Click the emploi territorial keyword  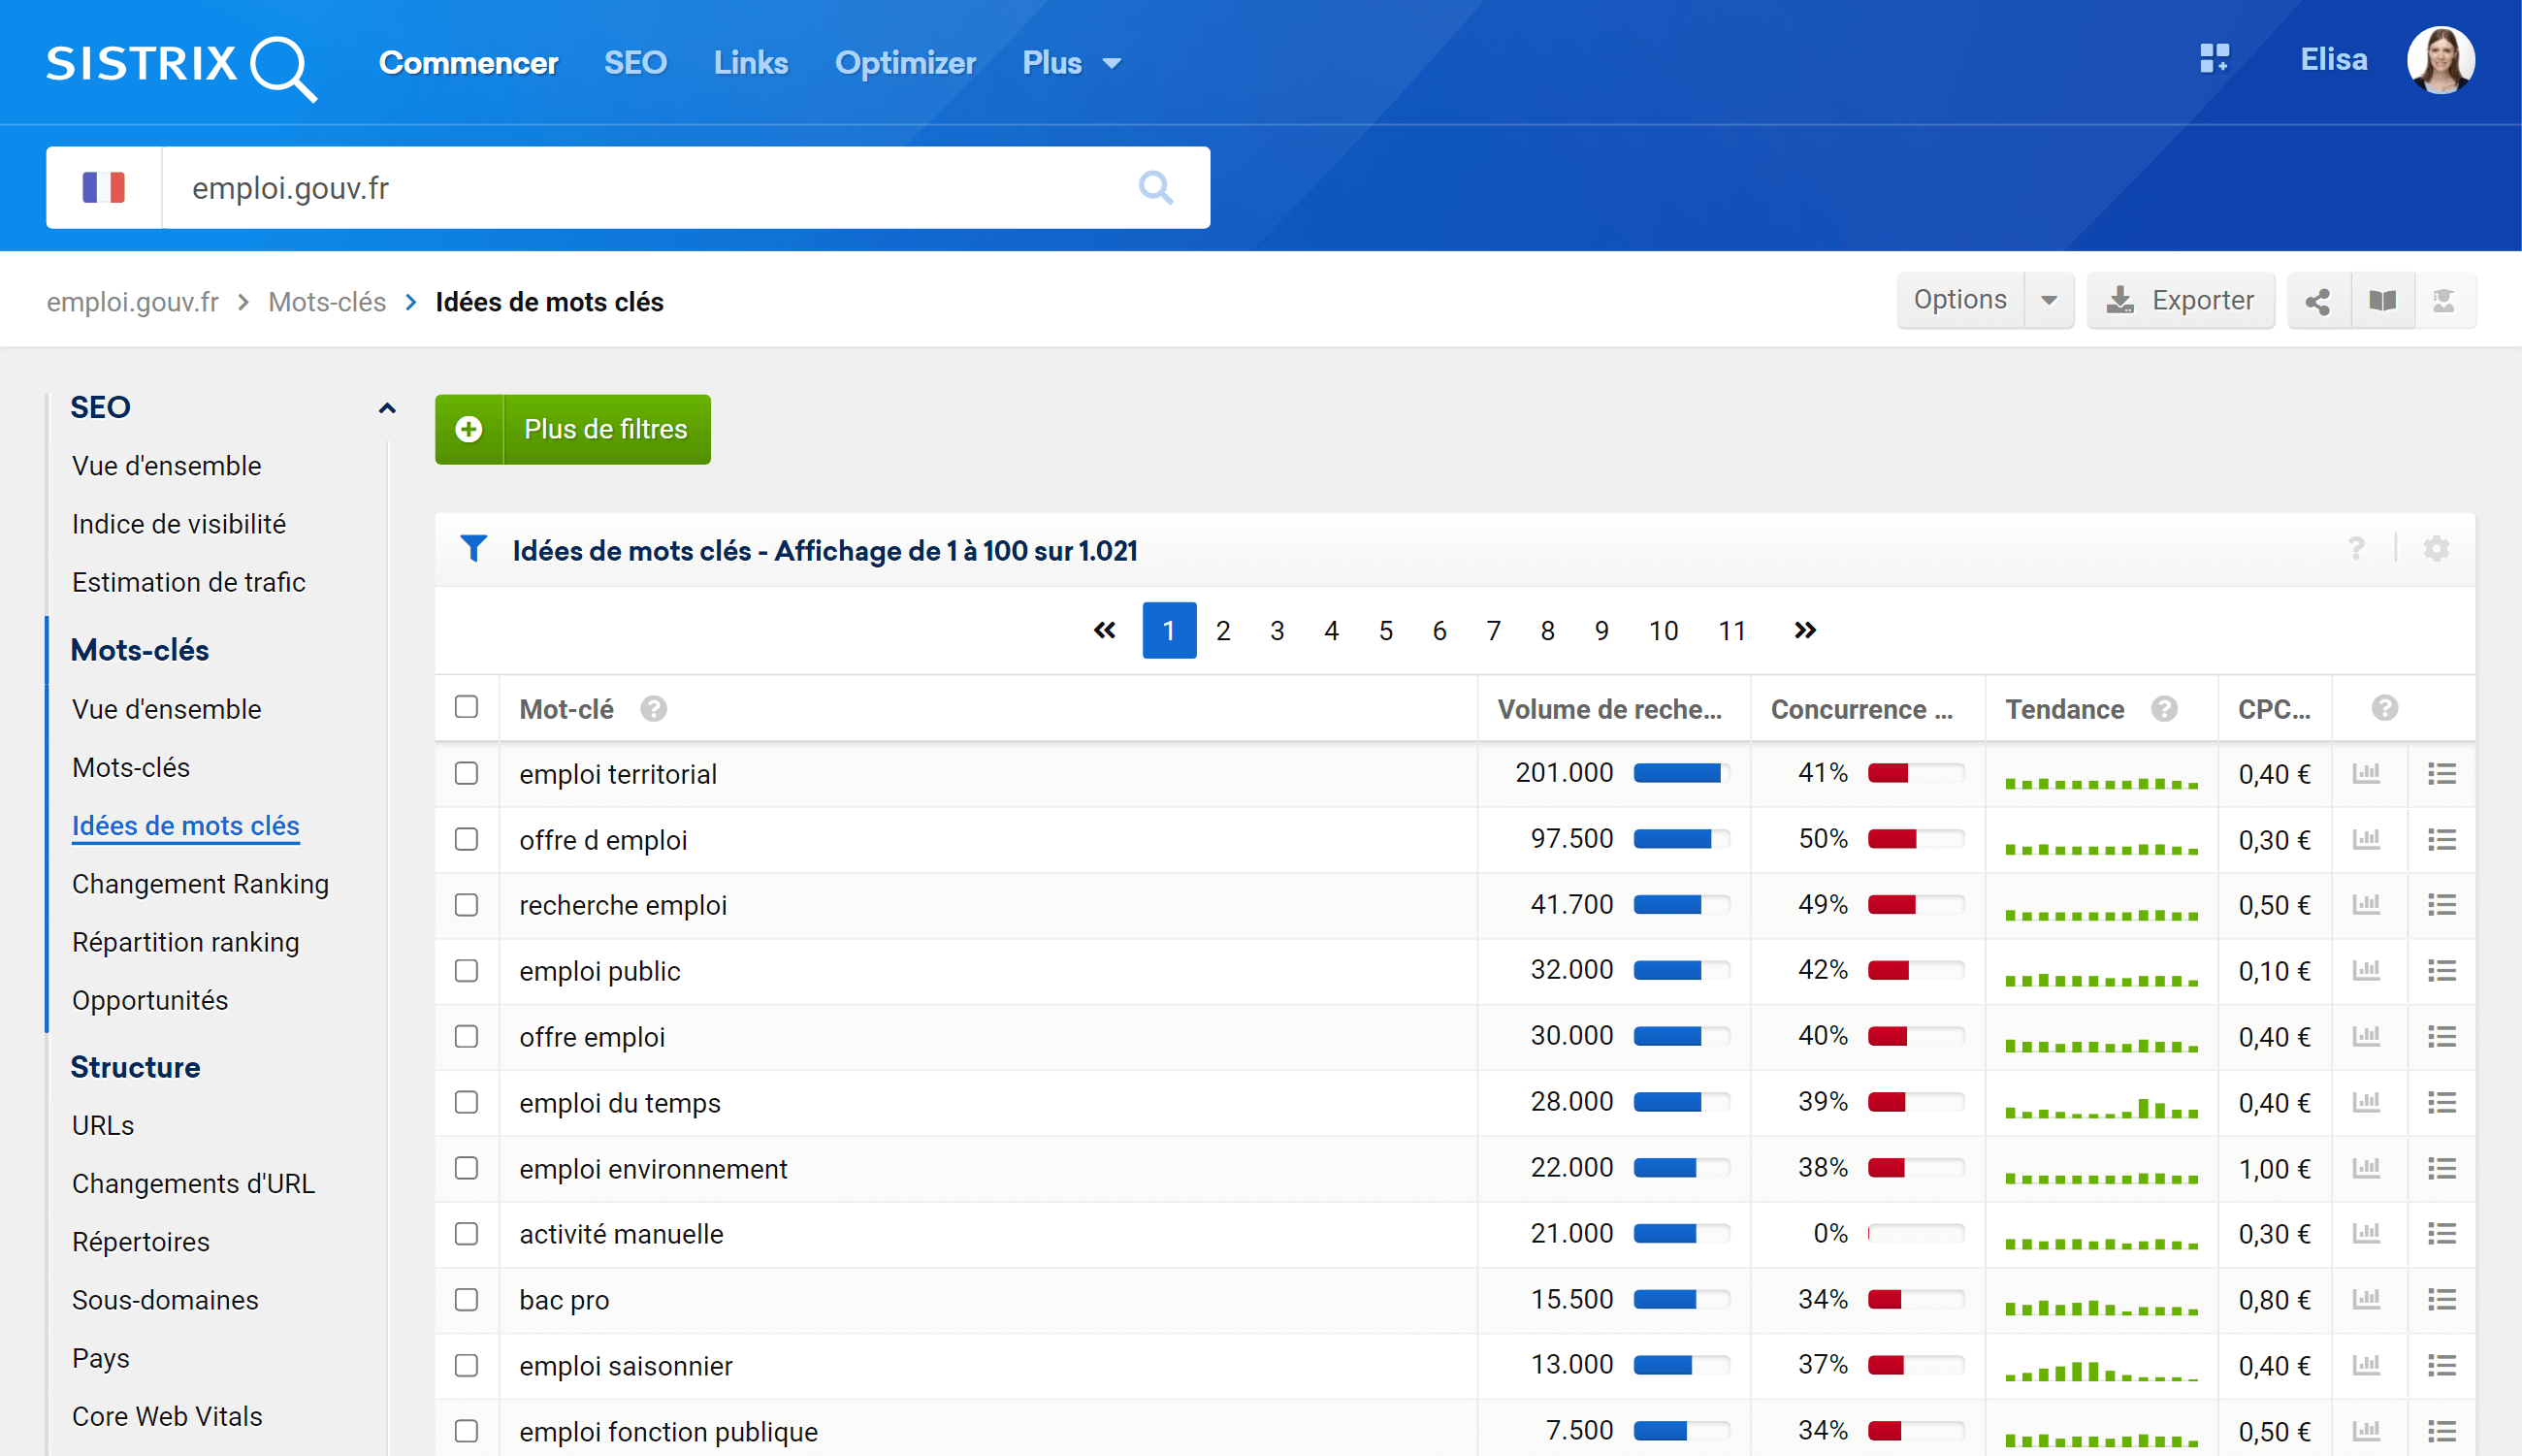click(618, 774)
